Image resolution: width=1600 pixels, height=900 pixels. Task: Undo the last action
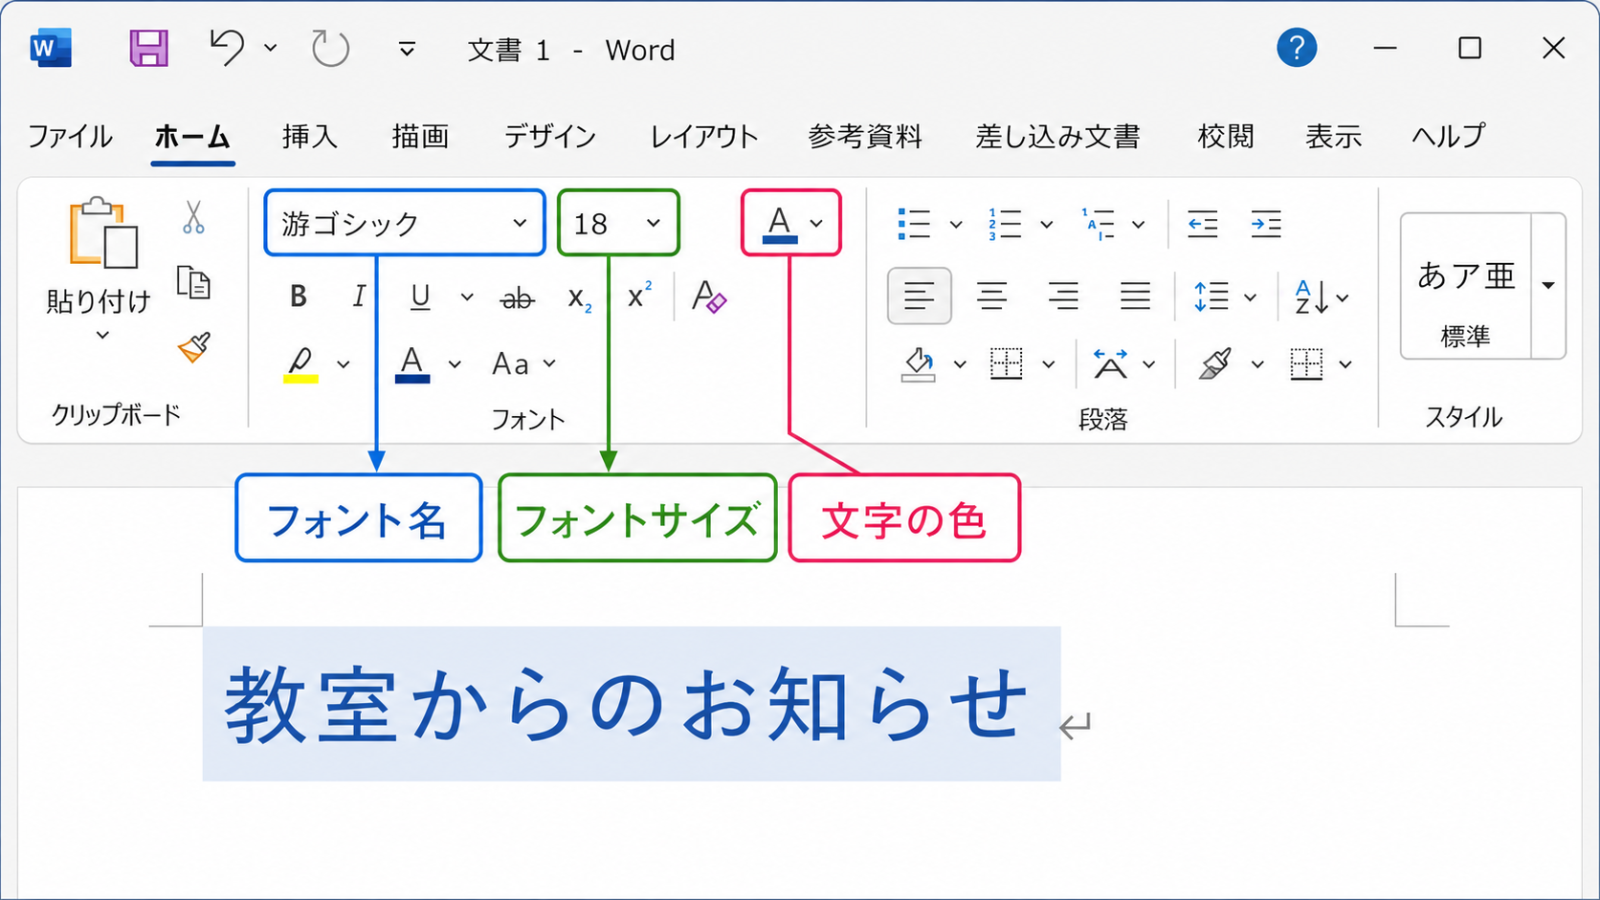coord(227,47)
